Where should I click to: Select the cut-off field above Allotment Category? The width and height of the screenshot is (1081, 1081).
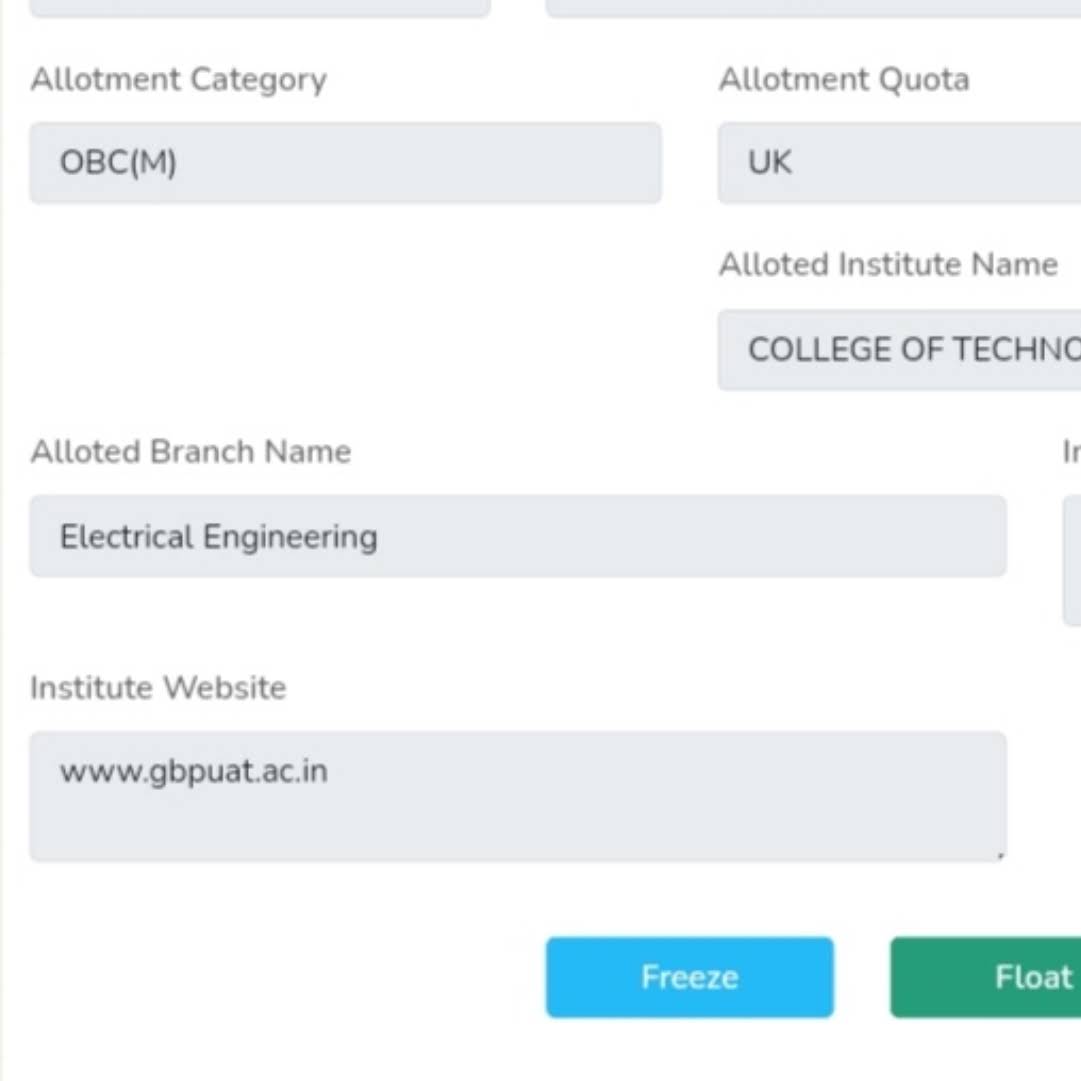pyautogui.click(x=260, y=8)
